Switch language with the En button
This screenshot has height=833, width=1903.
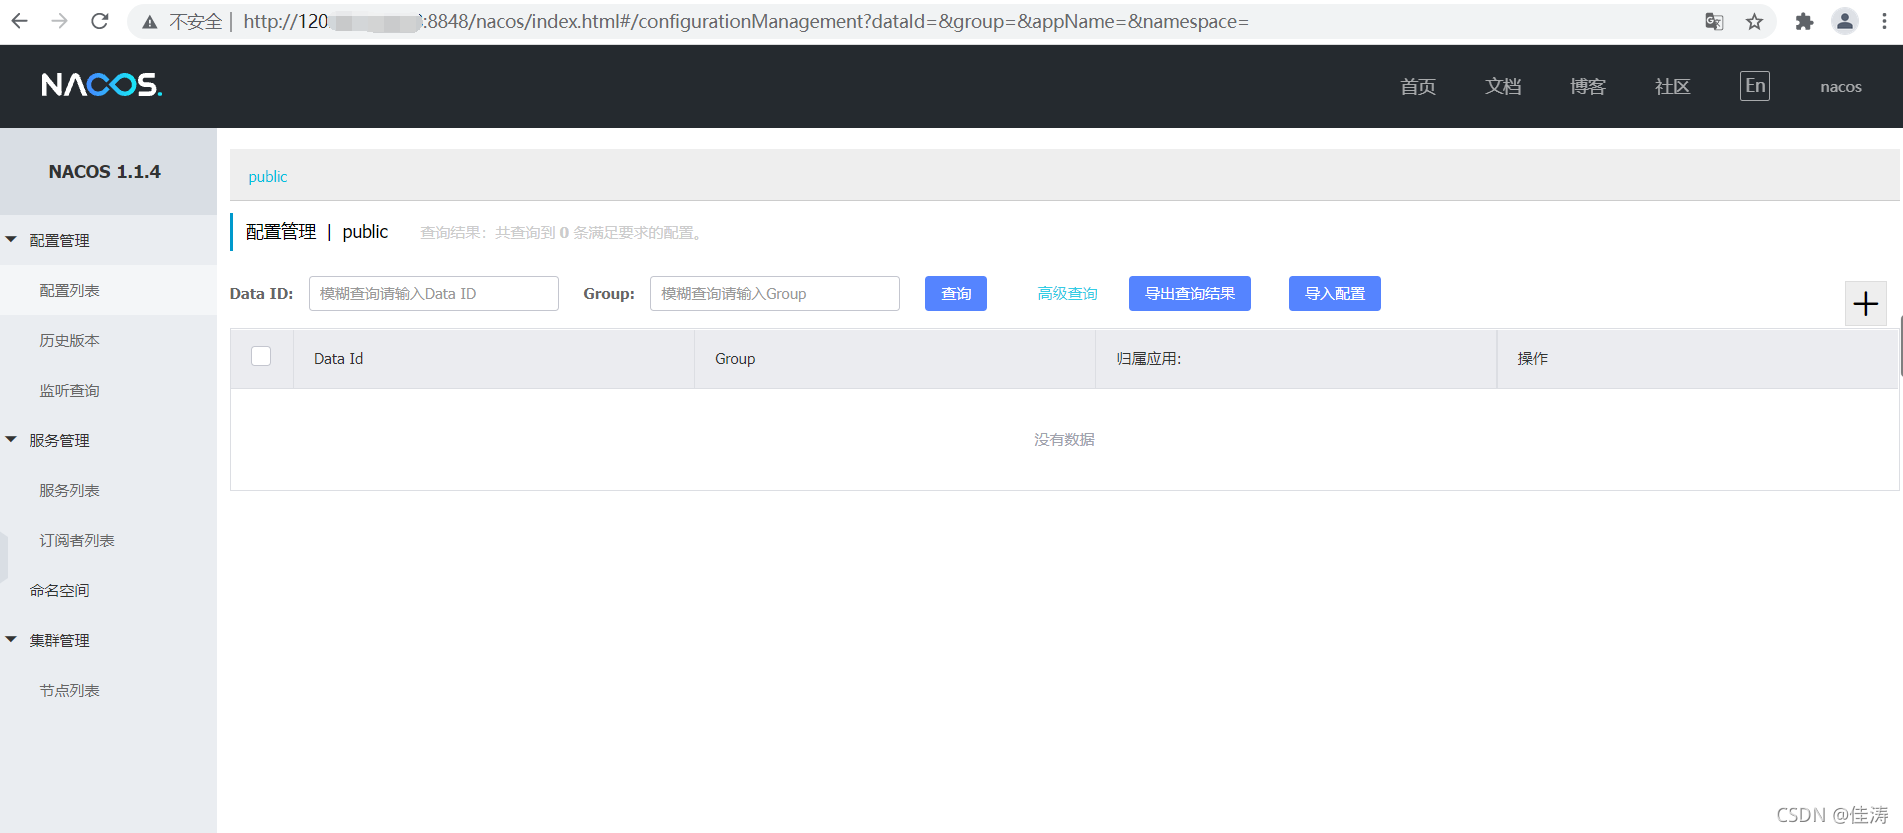[1755, 86]
